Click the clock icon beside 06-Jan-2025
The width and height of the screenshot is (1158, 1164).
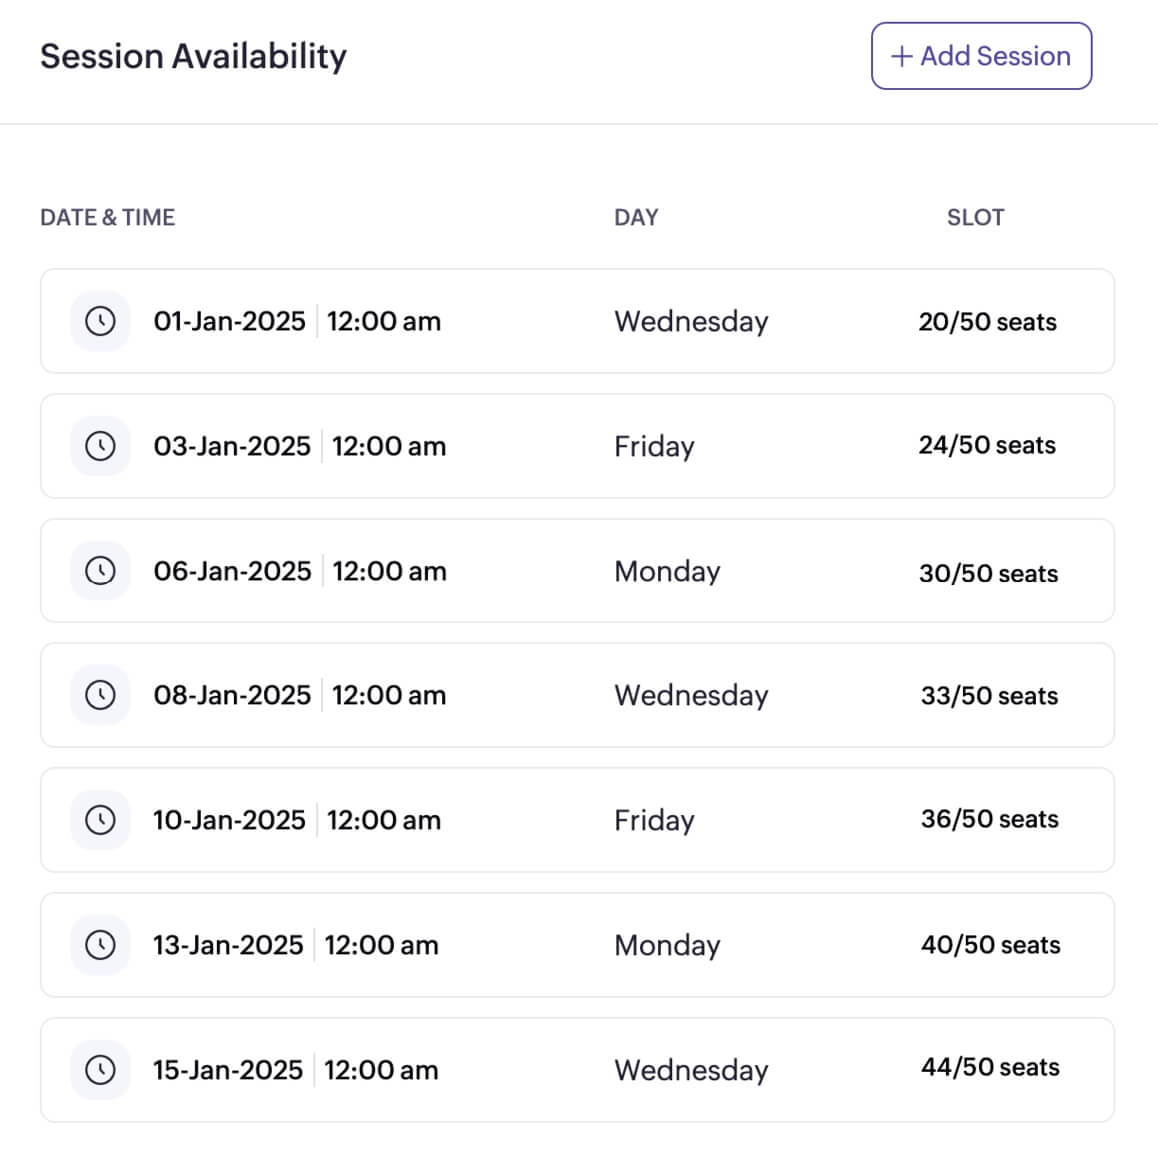click(100, 571)
